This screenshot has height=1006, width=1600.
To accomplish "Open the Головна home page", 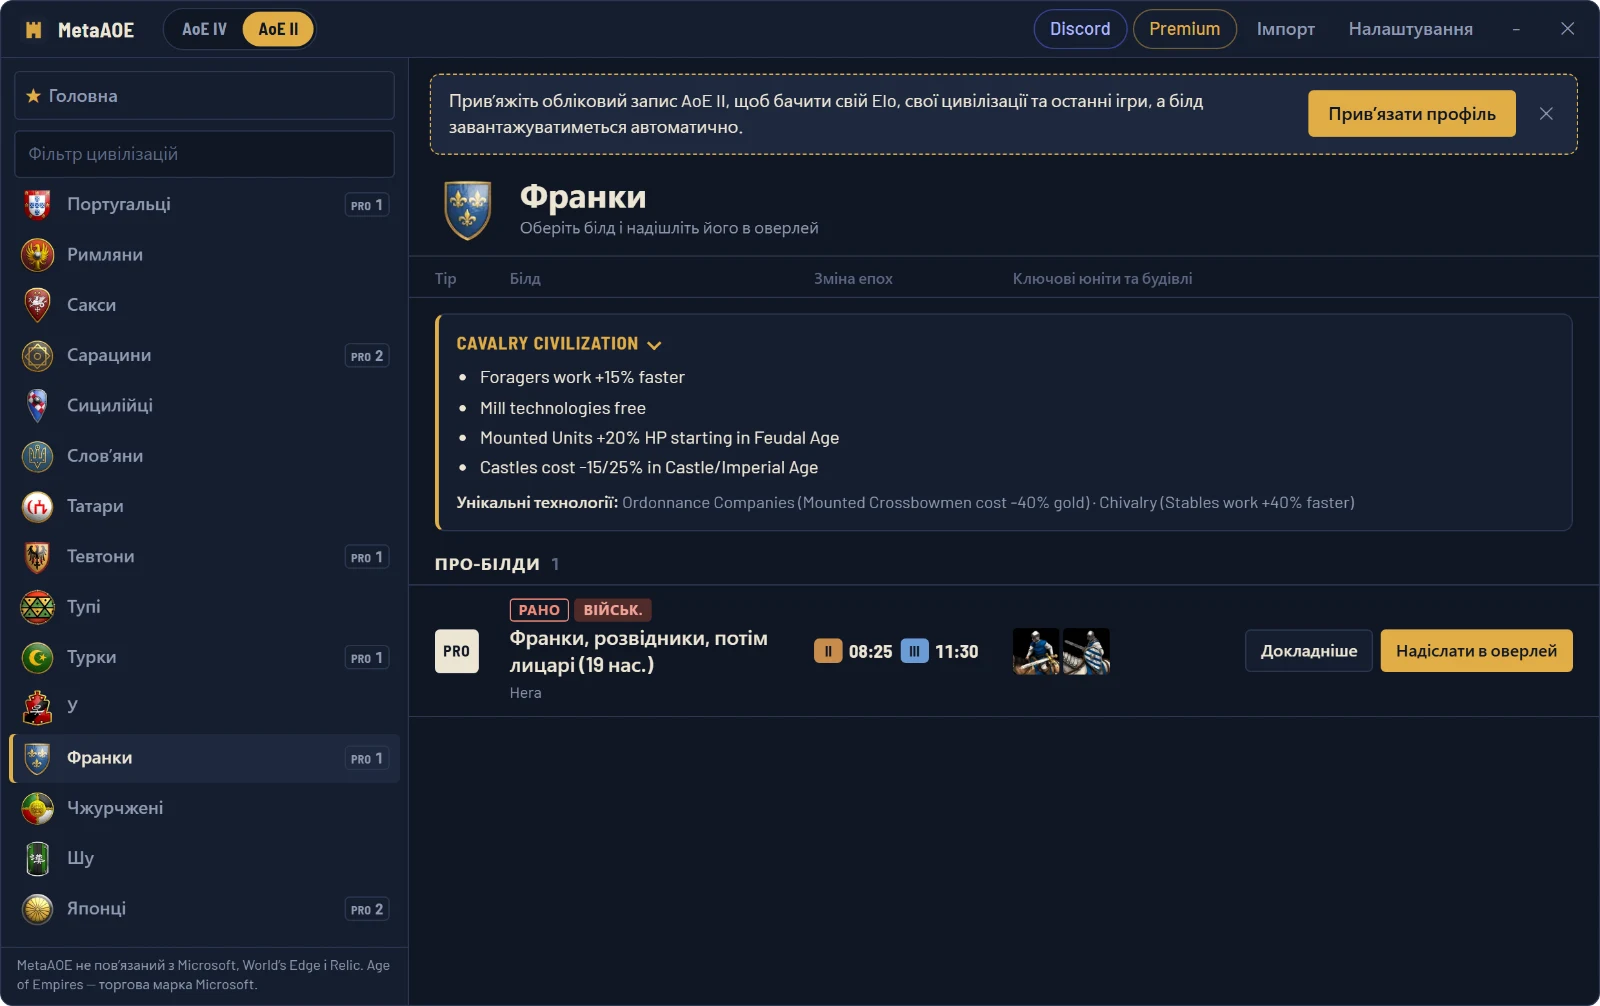I will pos(204,96).
